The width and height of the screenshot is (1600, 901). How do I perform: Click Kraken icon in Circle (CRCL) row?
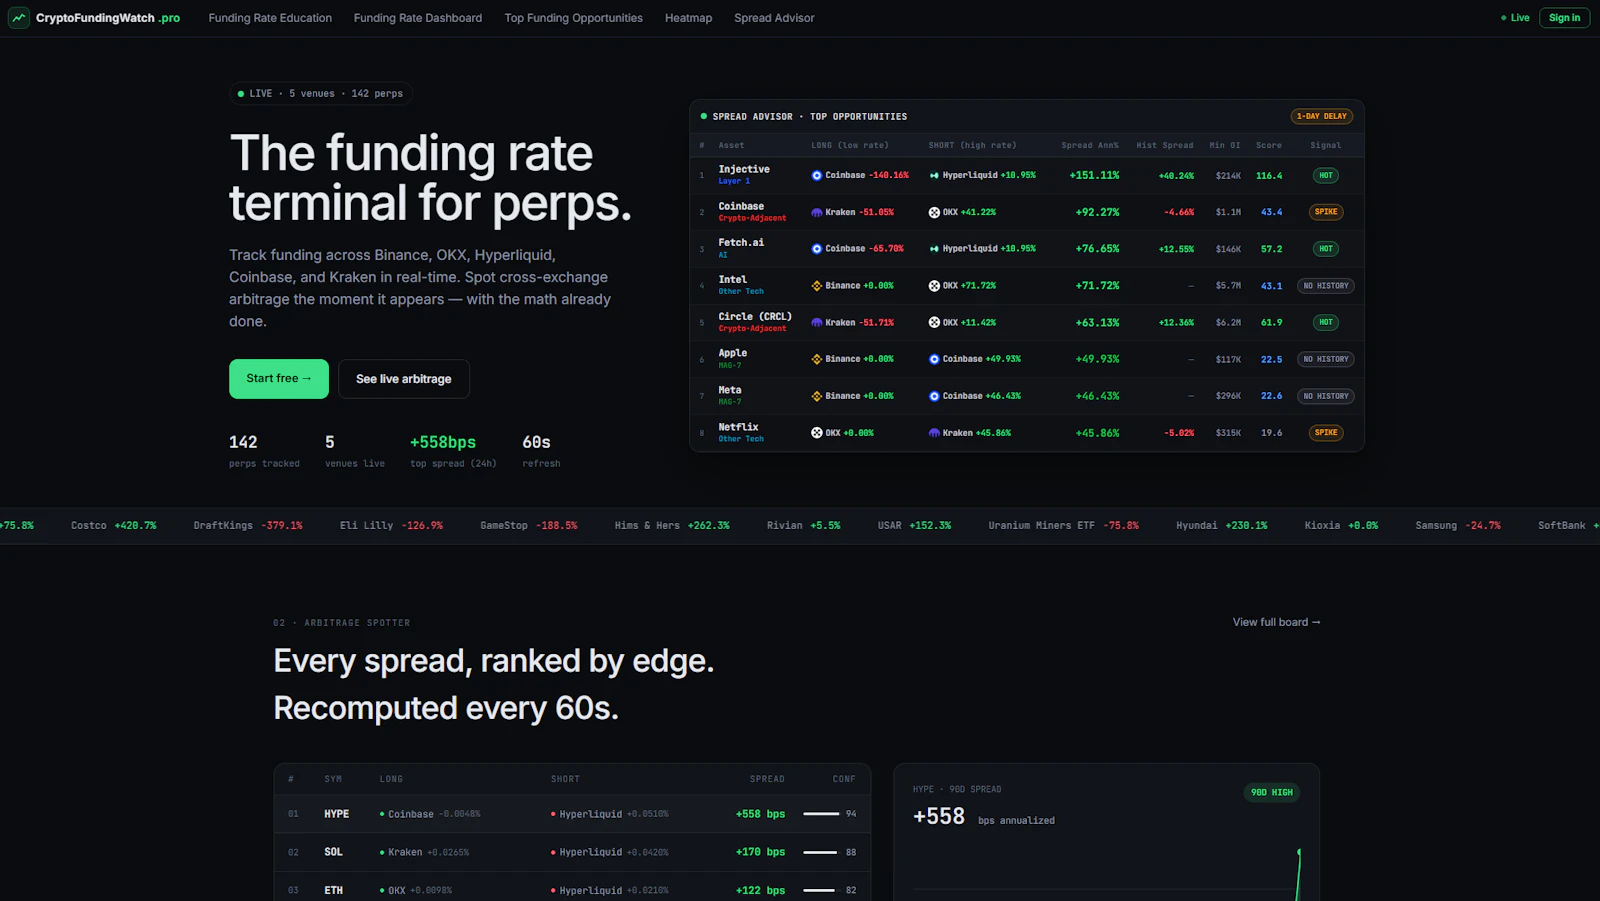click(x=817, y=323)
